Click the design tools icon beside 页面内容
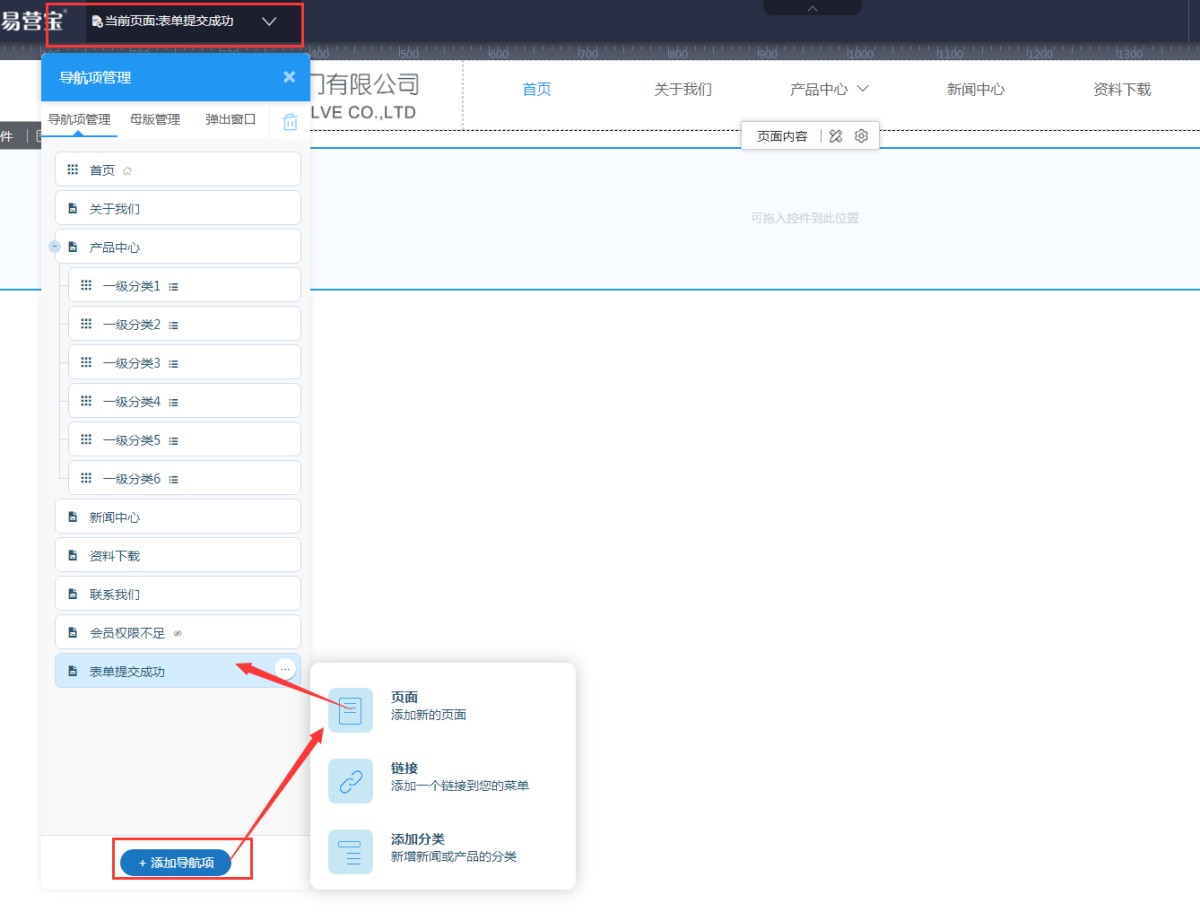 [x=836, y=136]
